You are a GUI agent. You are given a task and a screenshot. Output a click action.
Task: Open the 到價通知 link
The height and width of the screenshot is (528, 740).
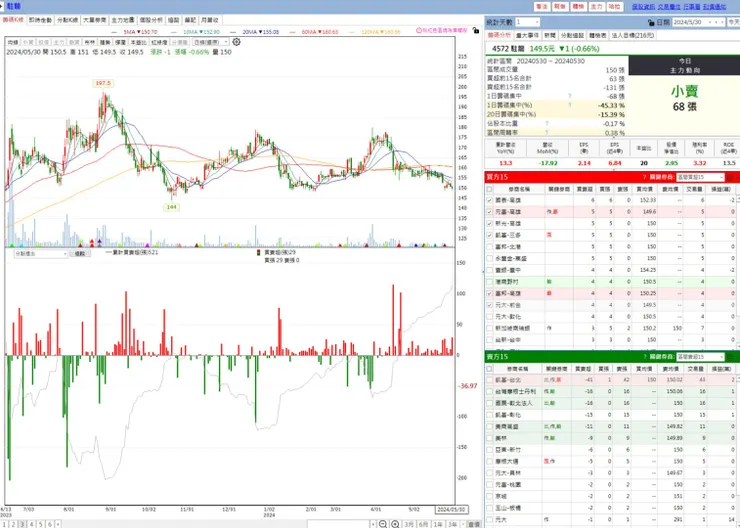pos(714,7)
